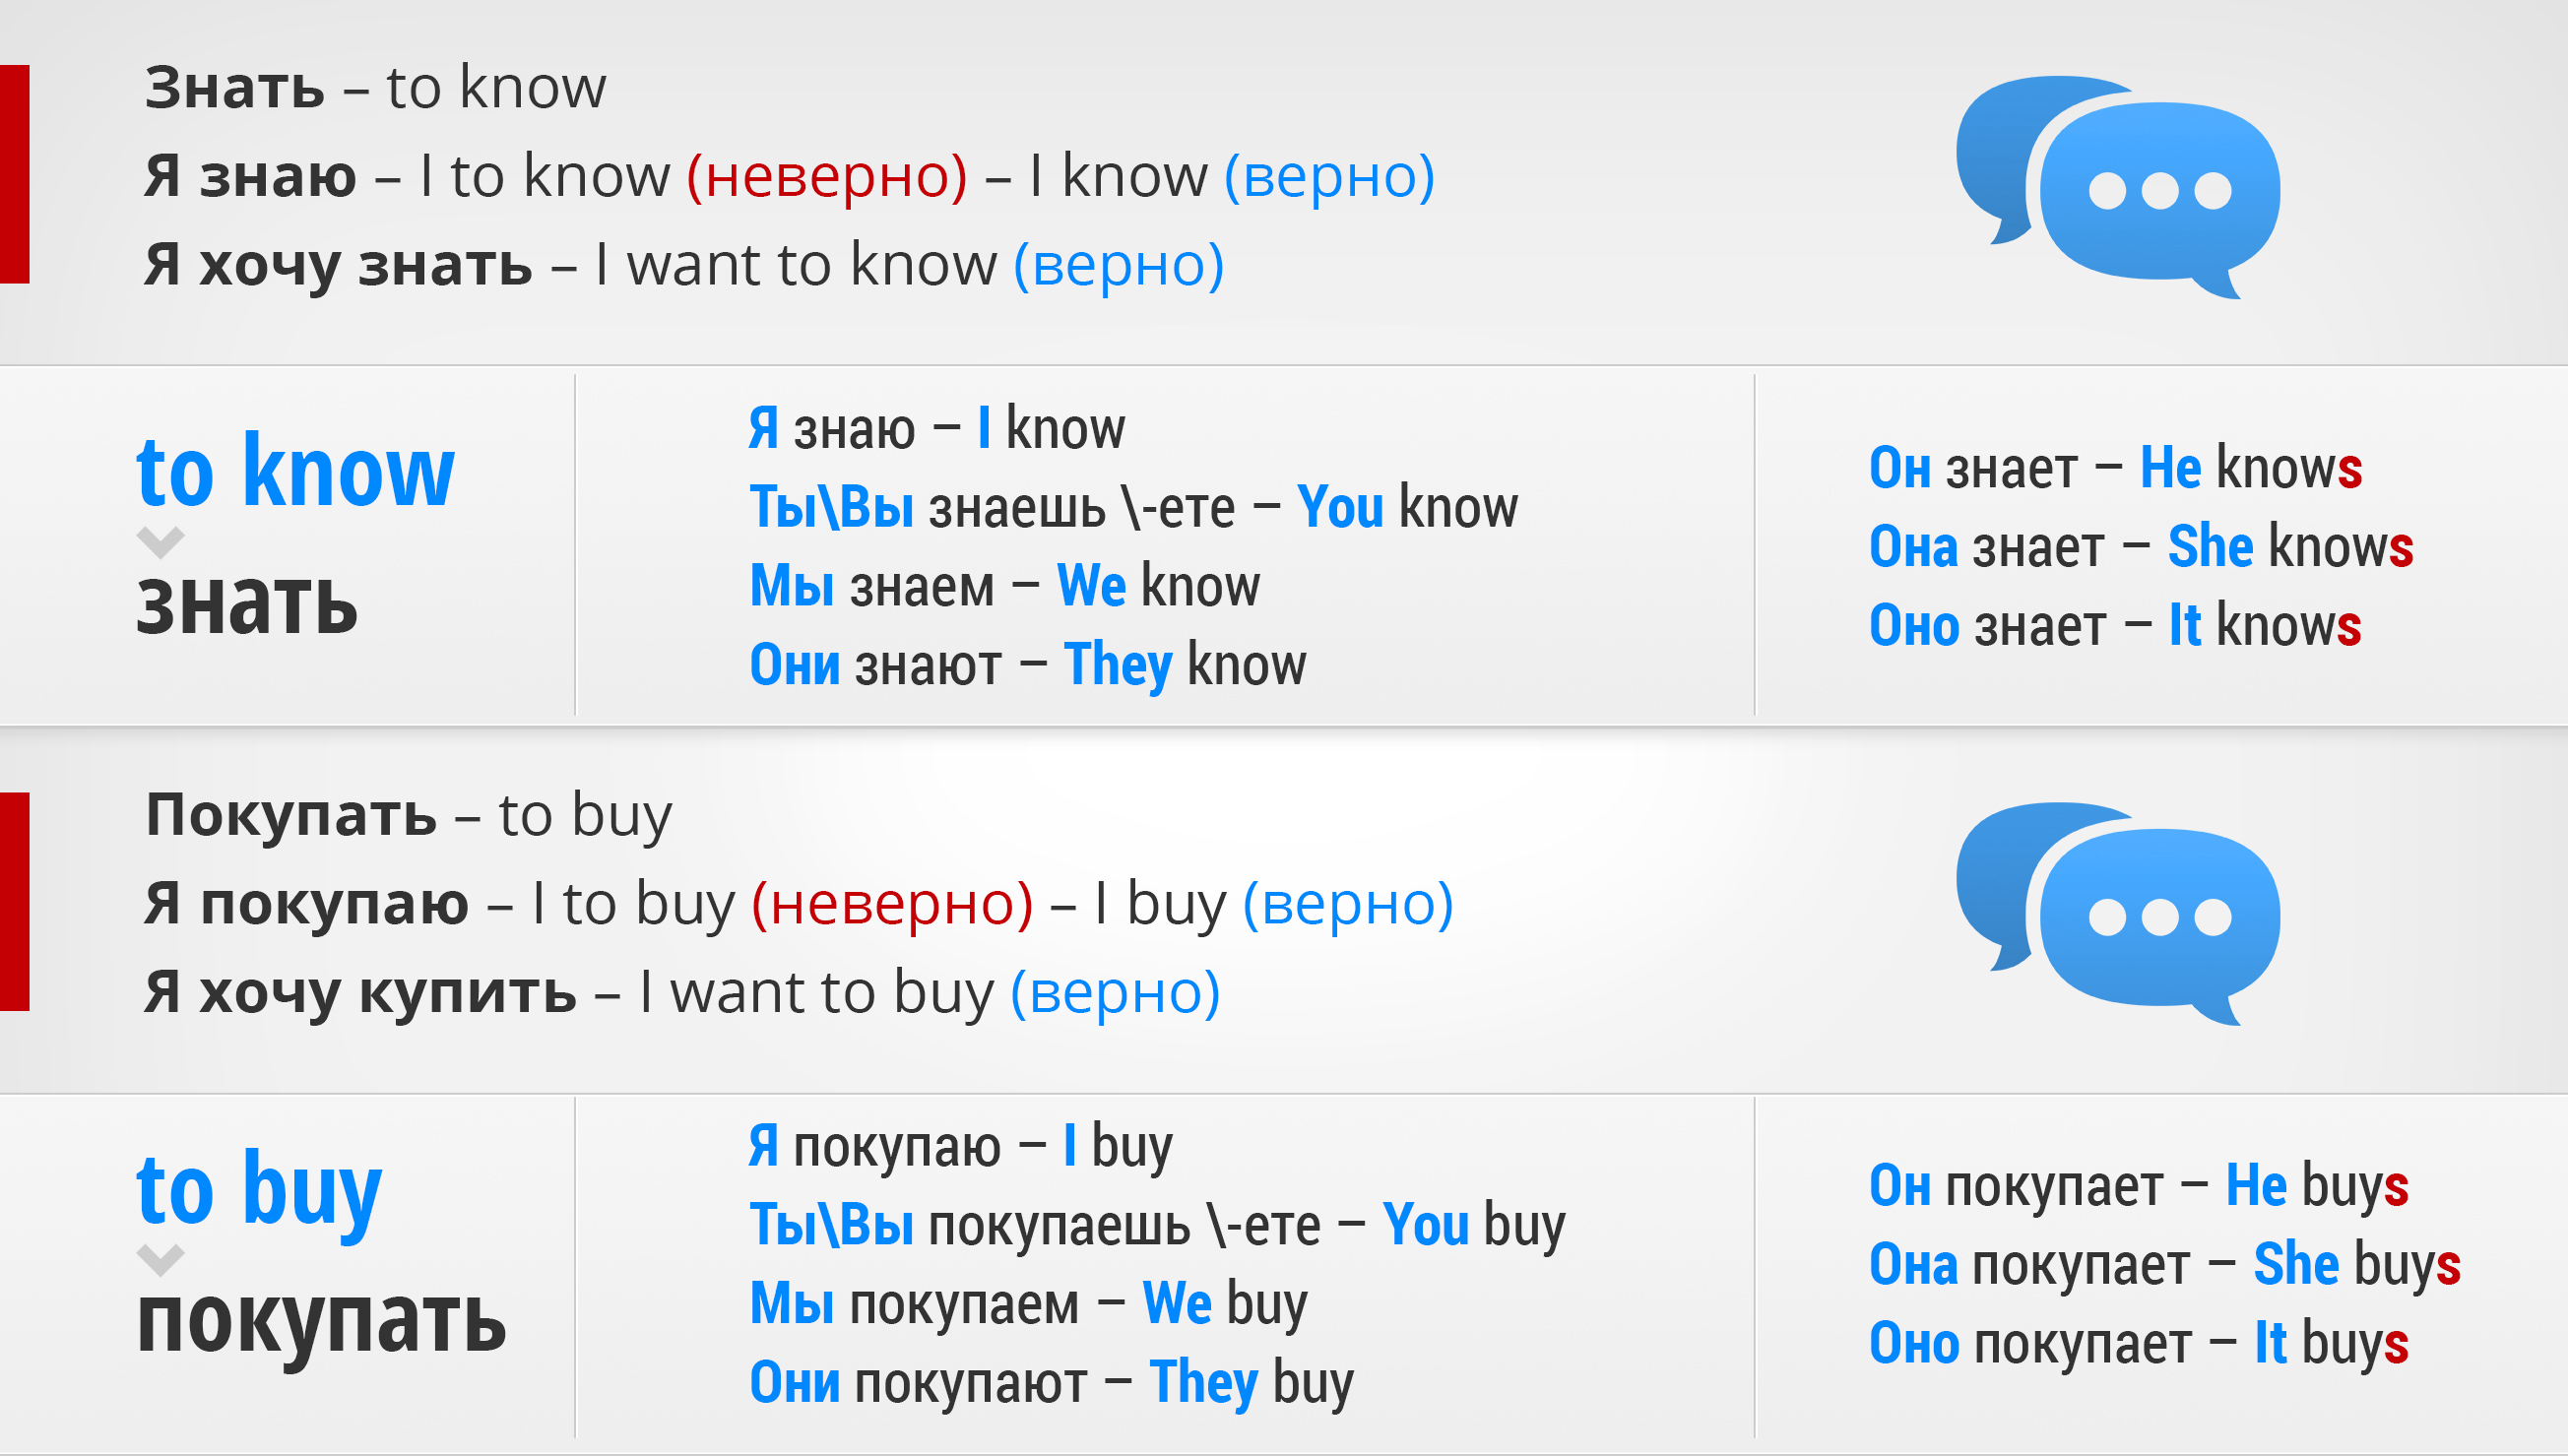This screenshot has width=2568, height=1456.
Task: Select the line 'Оно покупает – It buys'
Action: pos(2139,1343)
